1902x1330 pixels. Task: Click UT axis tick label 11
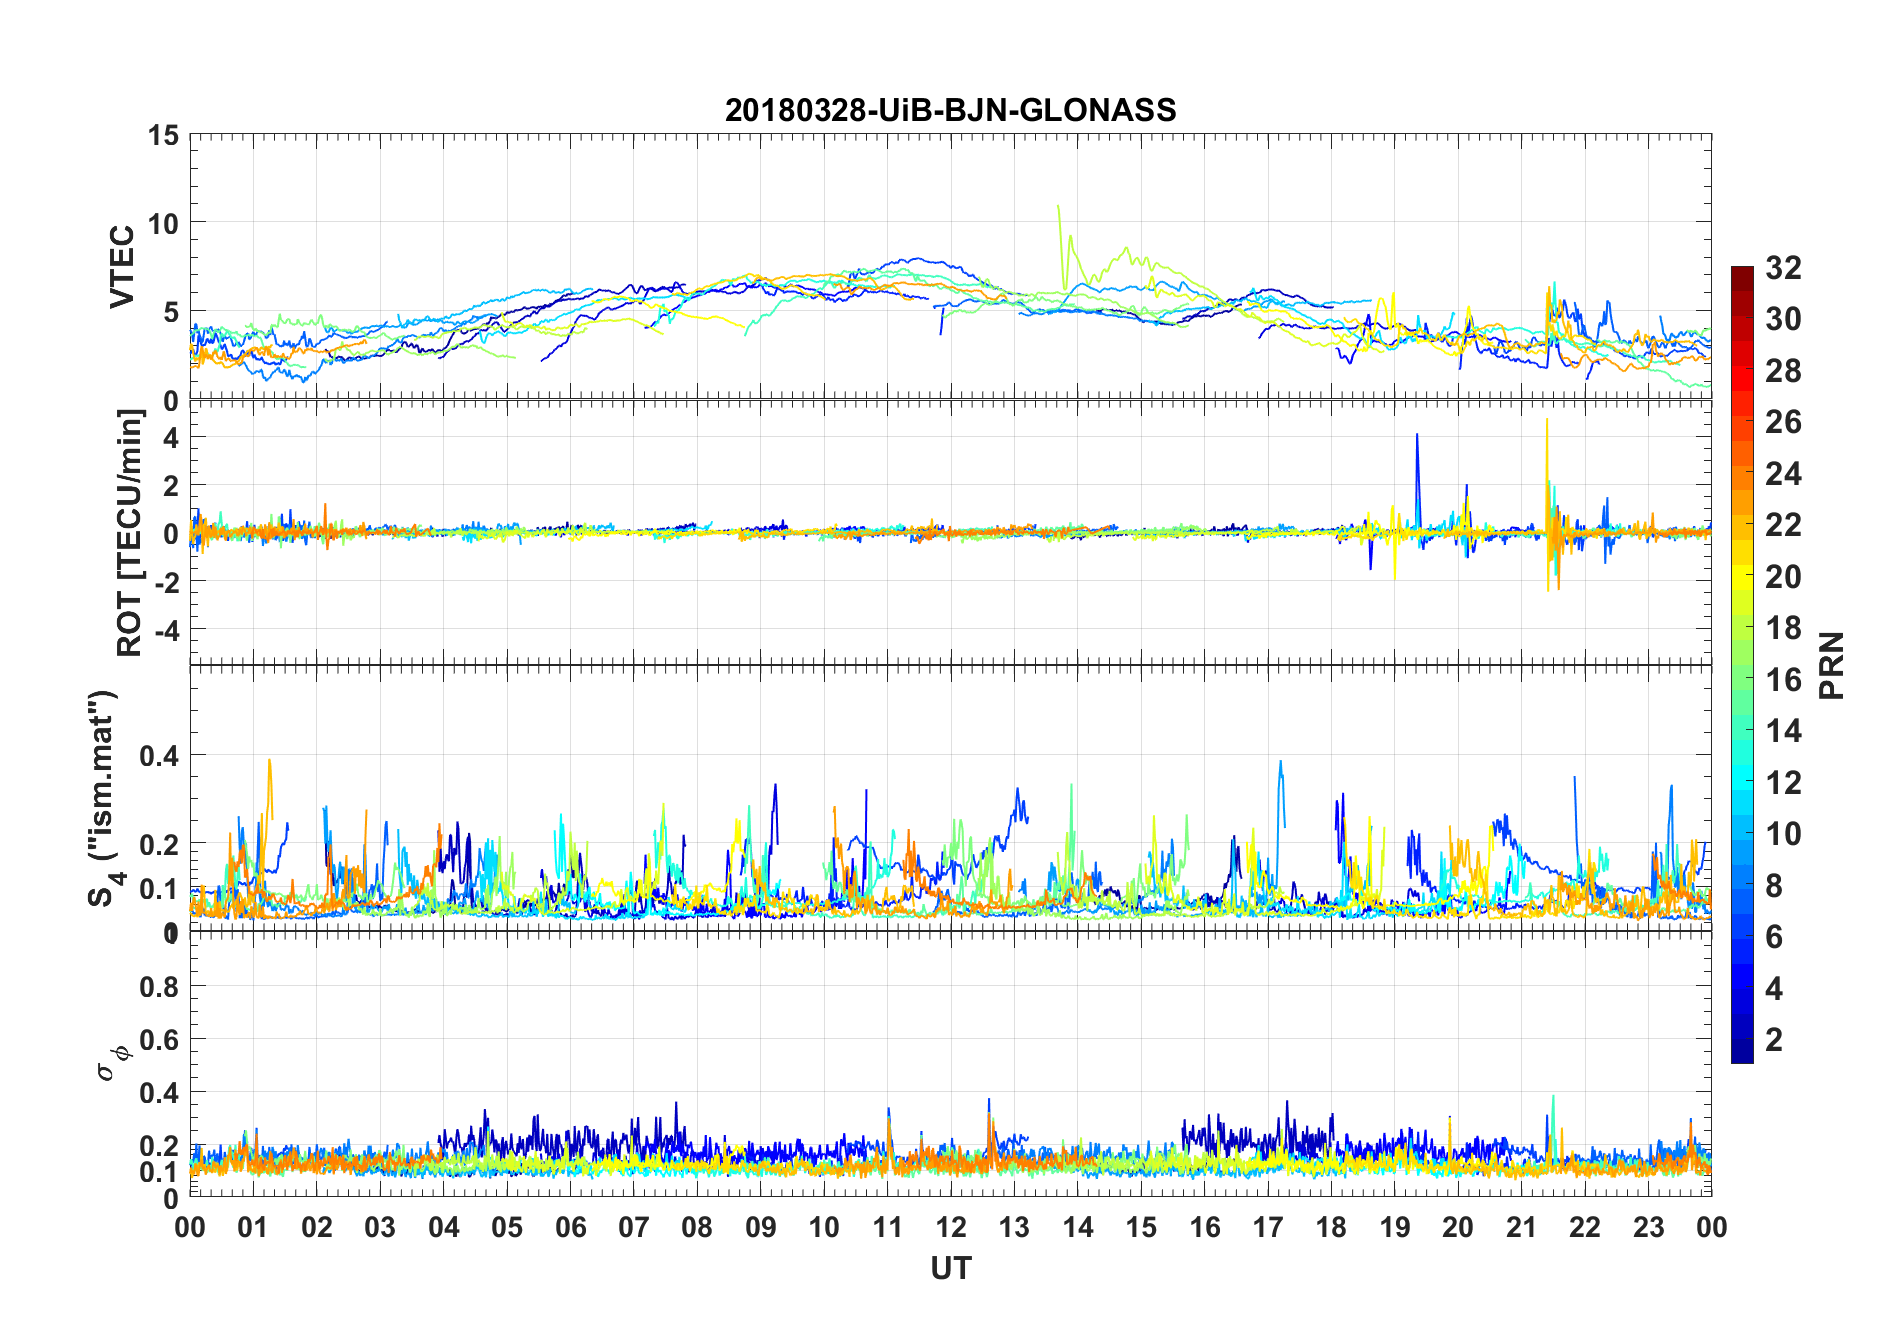click(x=888, y=1227)
